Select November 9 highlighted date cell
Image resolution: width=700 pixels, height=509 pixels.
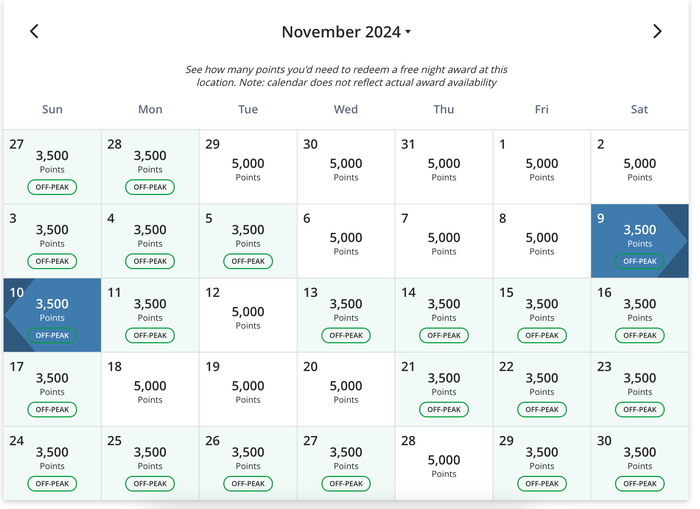click(x=640, y=241)
